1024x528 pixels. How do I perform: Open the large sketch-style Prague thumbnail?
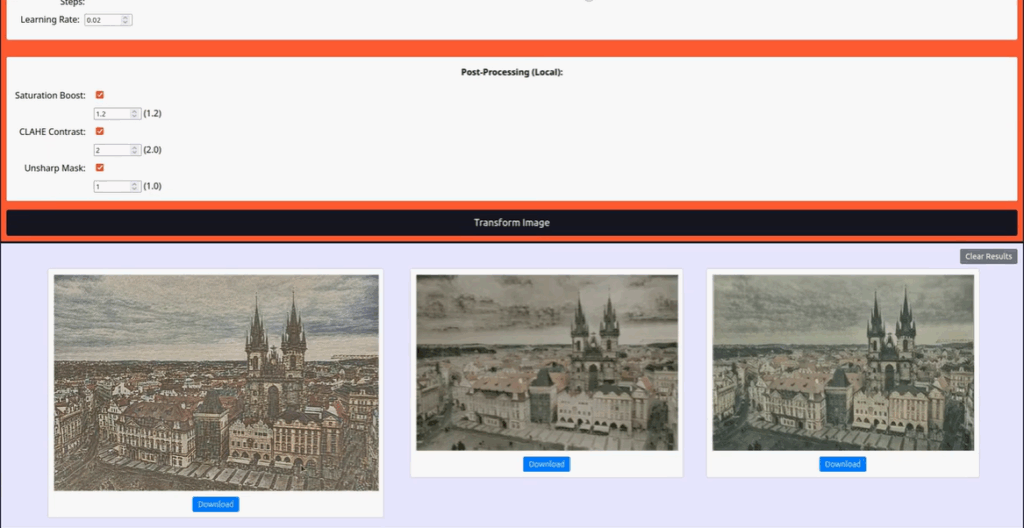pos(215,382)
